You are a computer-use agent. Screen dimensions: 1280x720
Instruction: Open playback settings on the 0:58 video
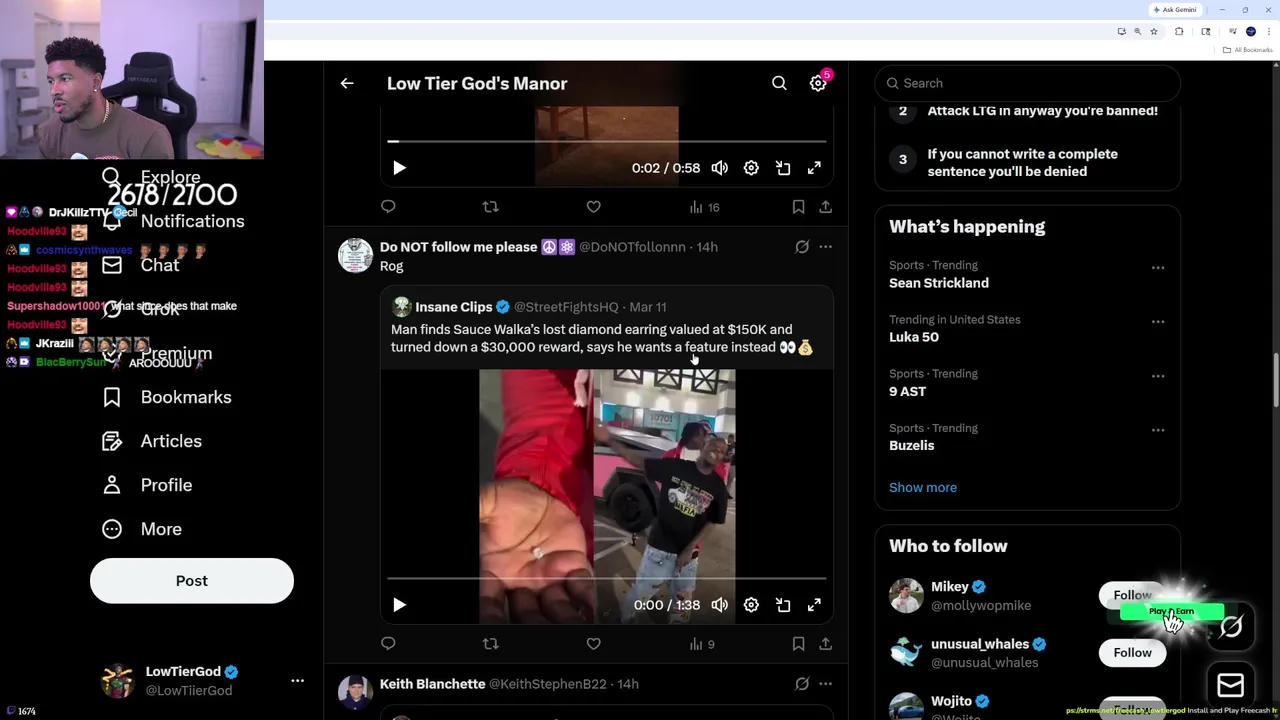(x=751, y=168)
